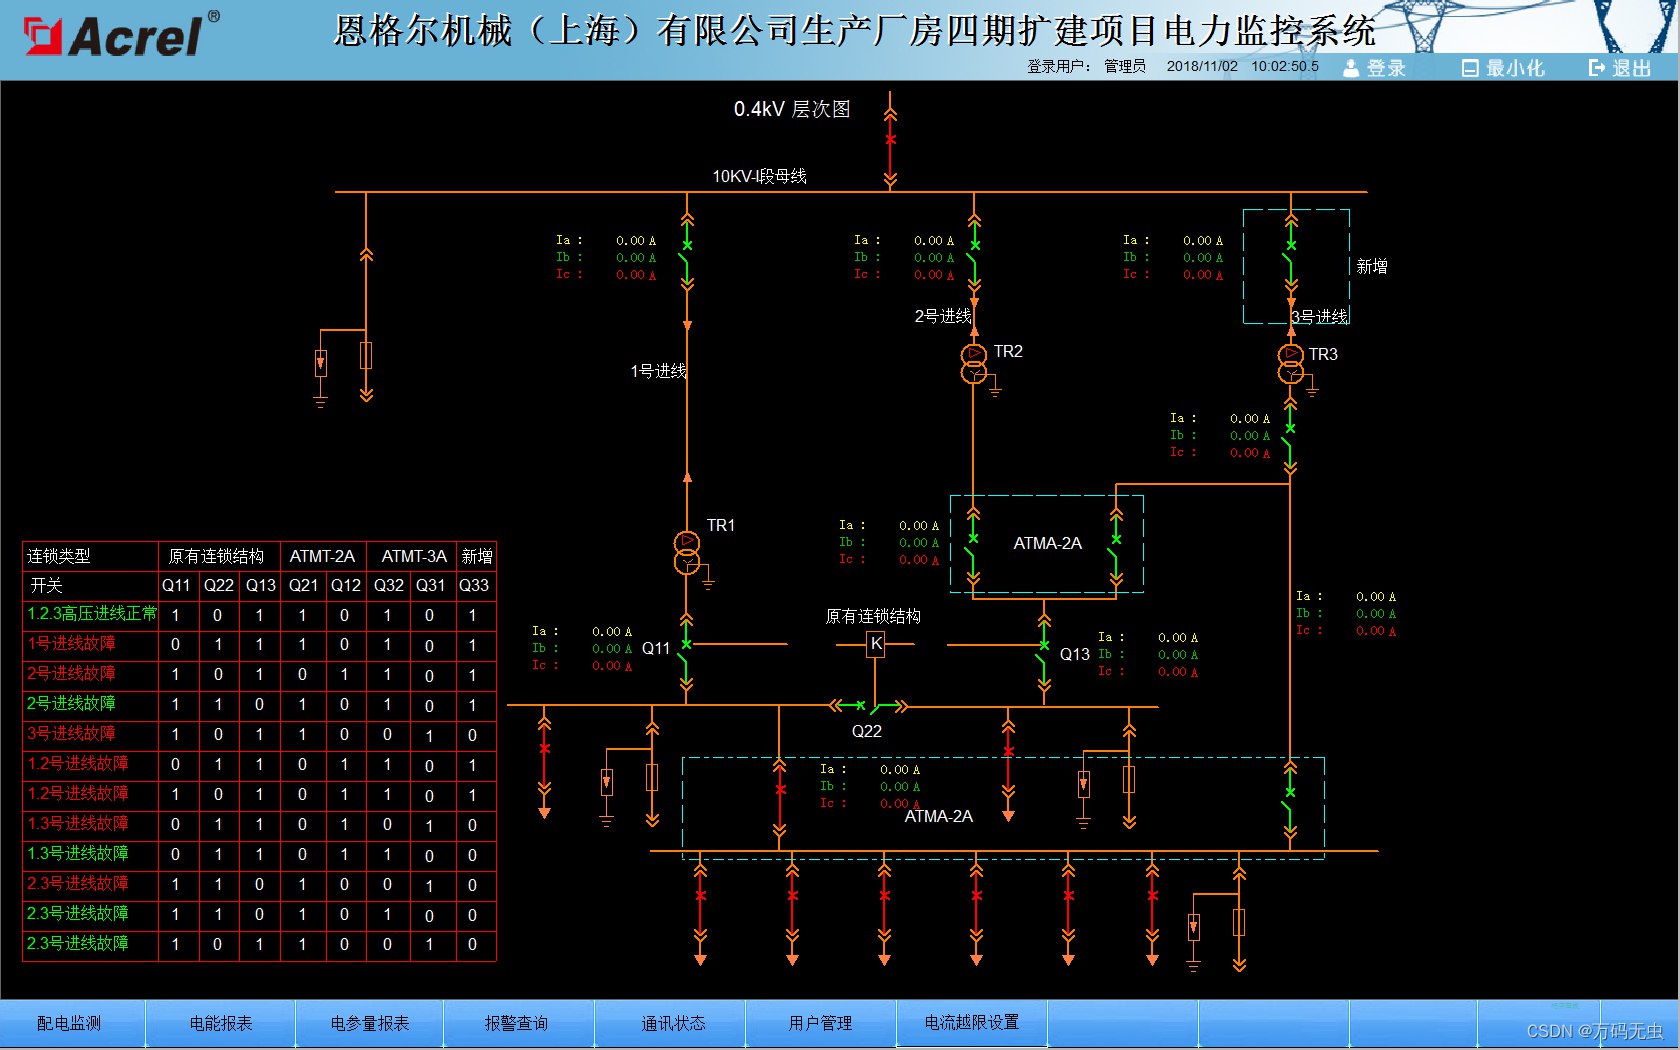1680x1050 pixels.
Task: Click the TR1 transformer symbol
Action: click(687, 553)
